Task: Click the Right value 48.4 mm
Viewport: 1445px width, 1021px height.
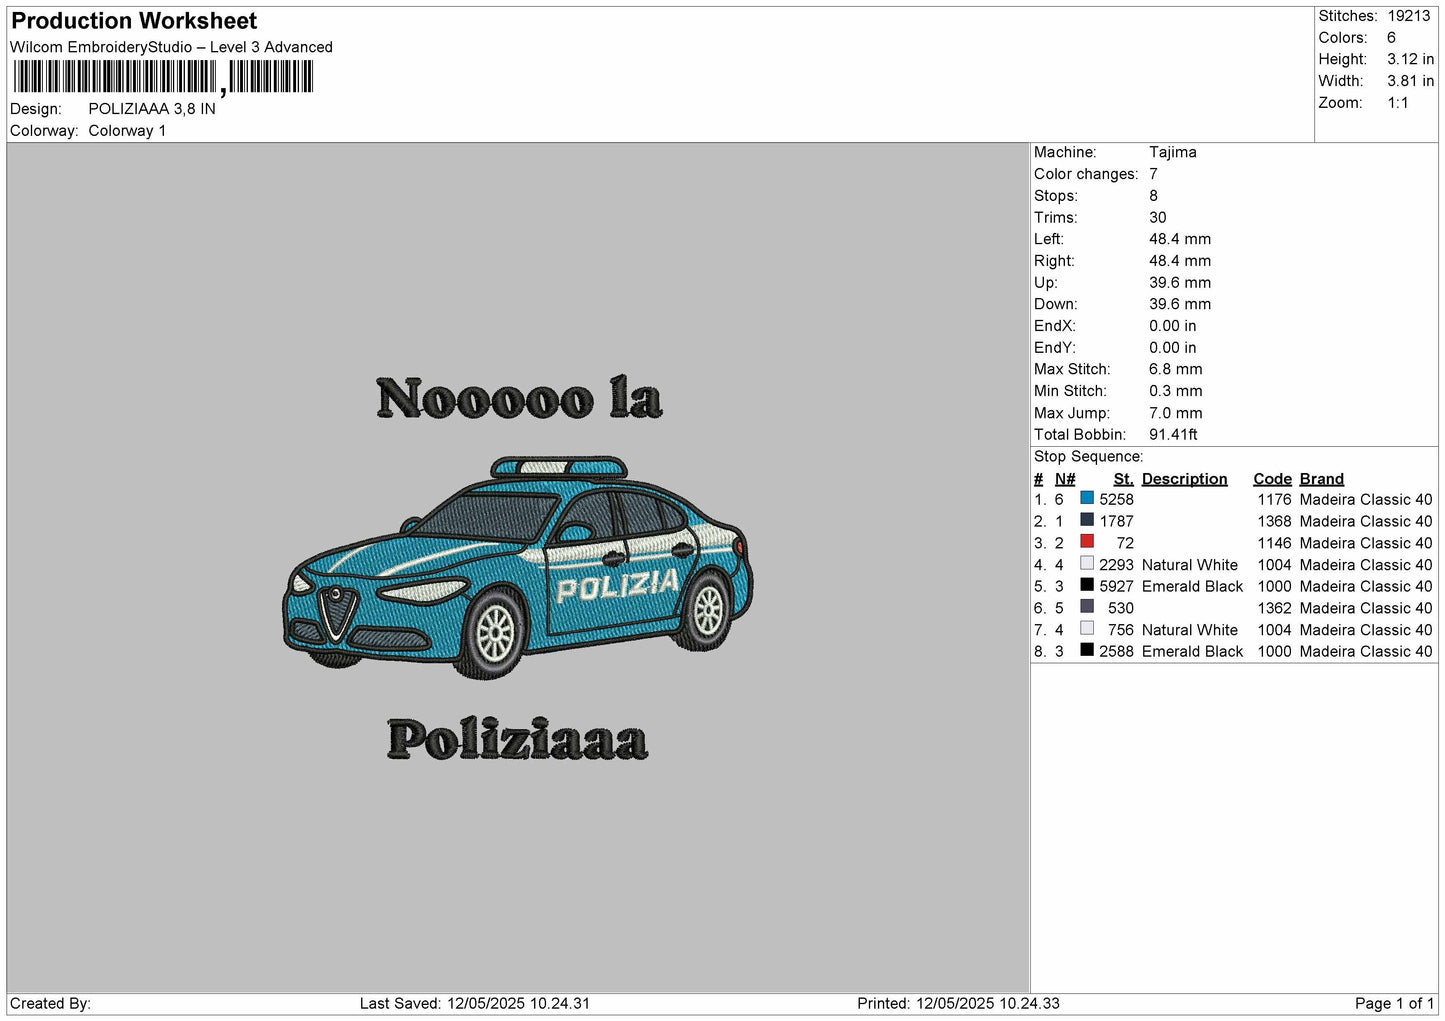Action: [1180, 261]
